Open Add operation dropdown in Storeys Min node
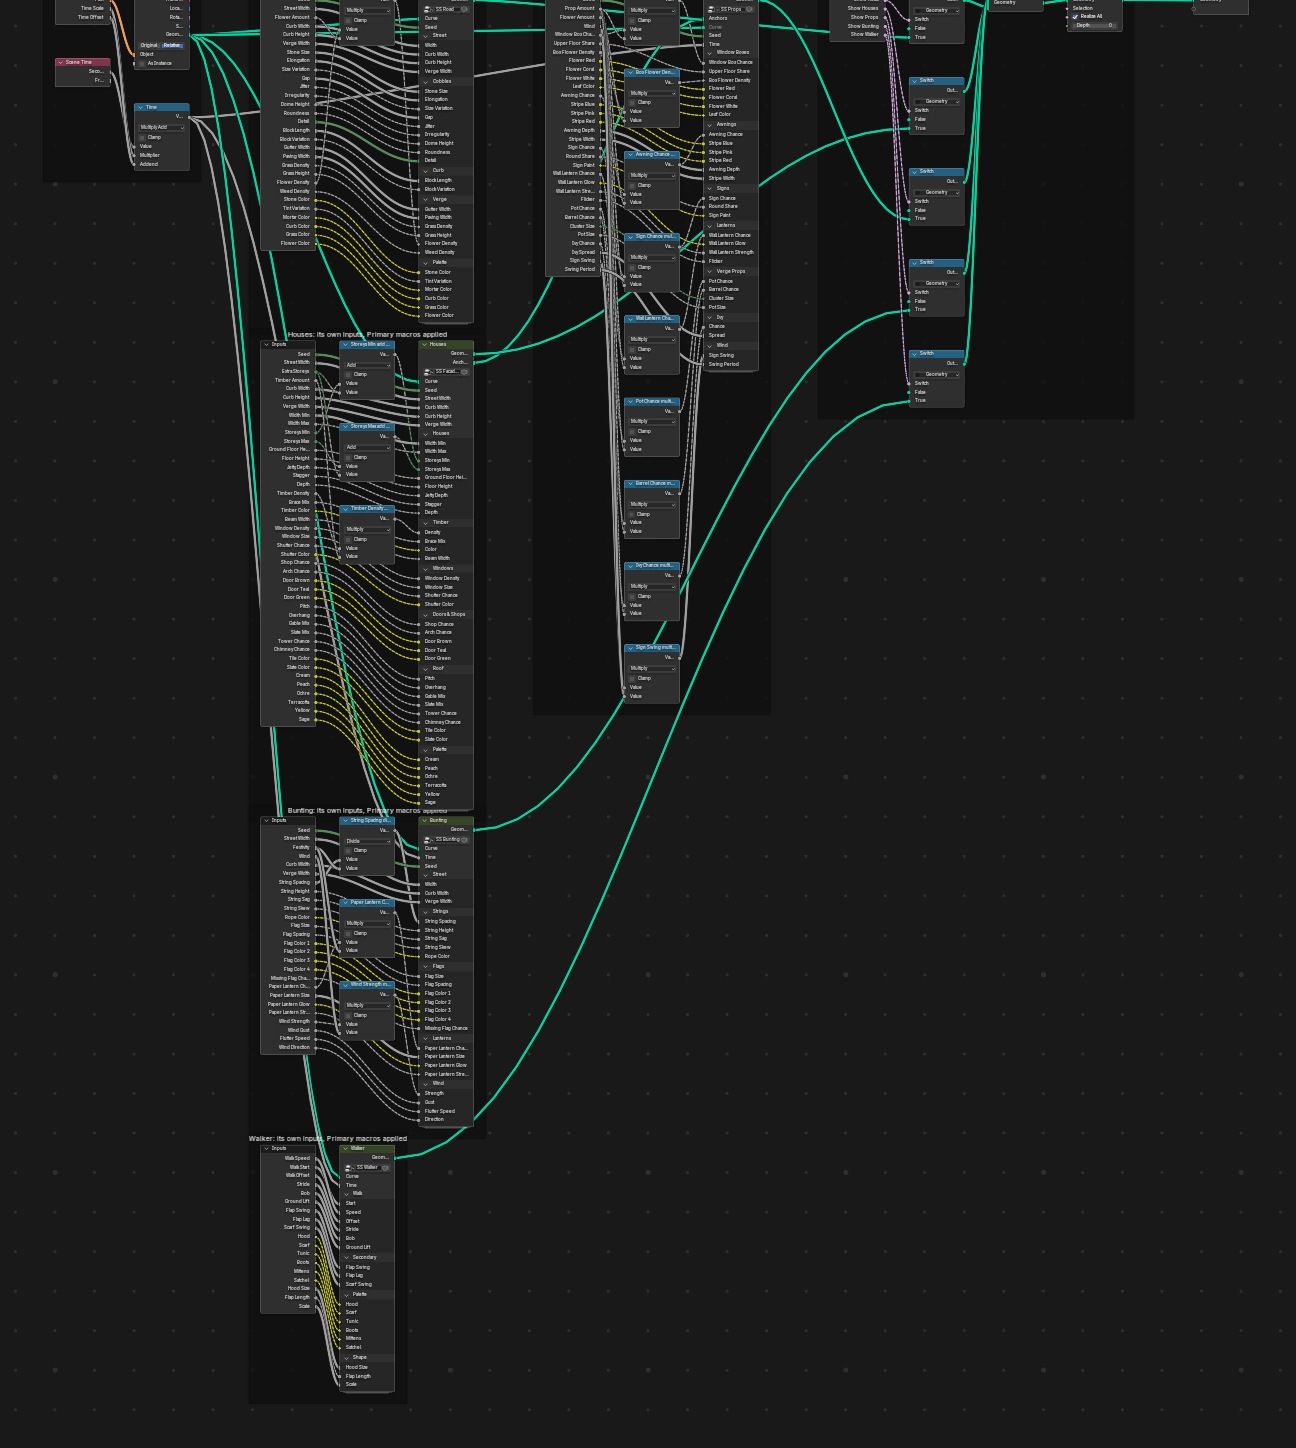This screenshot has height=1448, width=1296. (x=367, y=365)
